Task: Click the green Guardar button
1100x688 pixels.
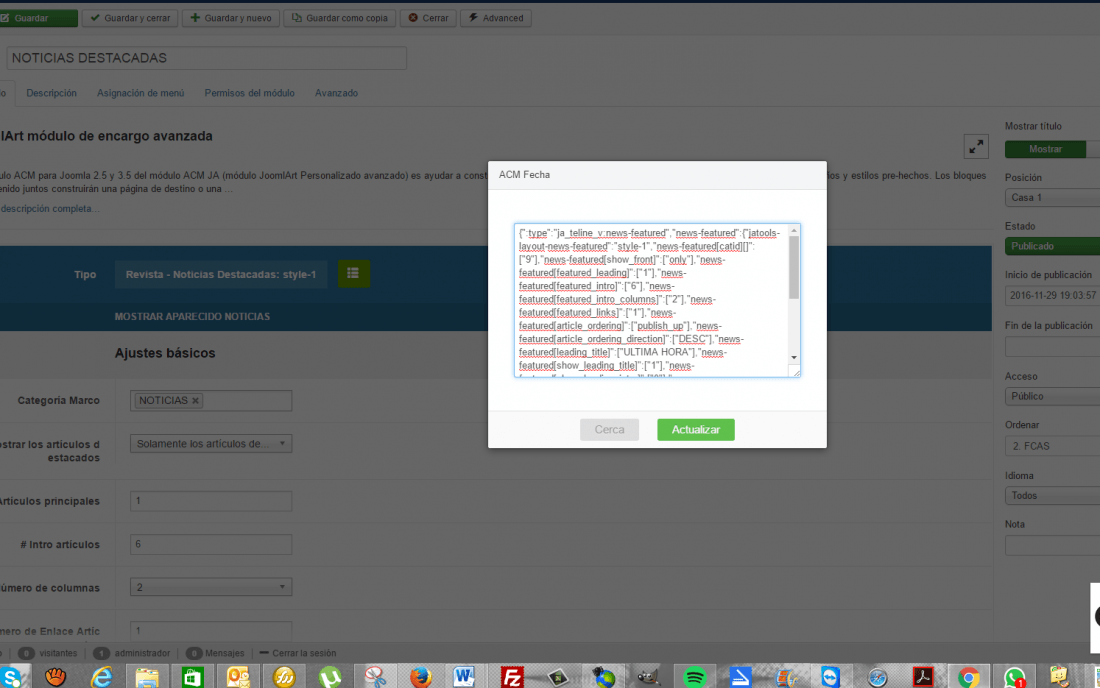Action: (39, 18)
